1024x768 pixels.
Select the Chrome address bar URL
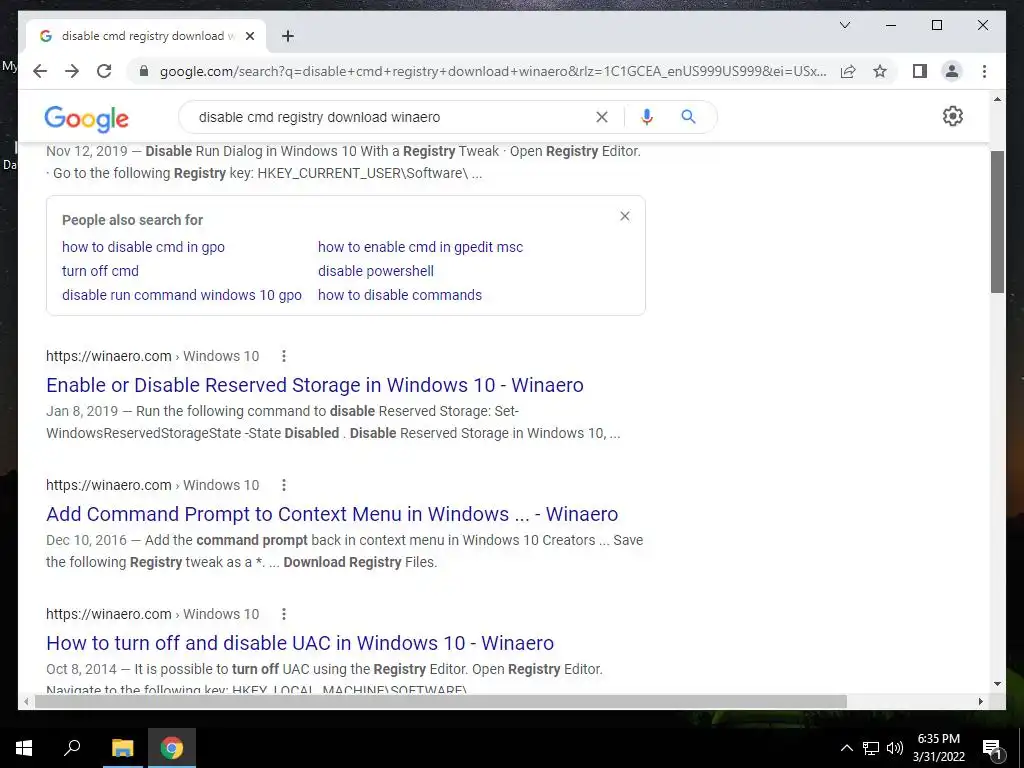pyautogui.click(x=493, y=71)
